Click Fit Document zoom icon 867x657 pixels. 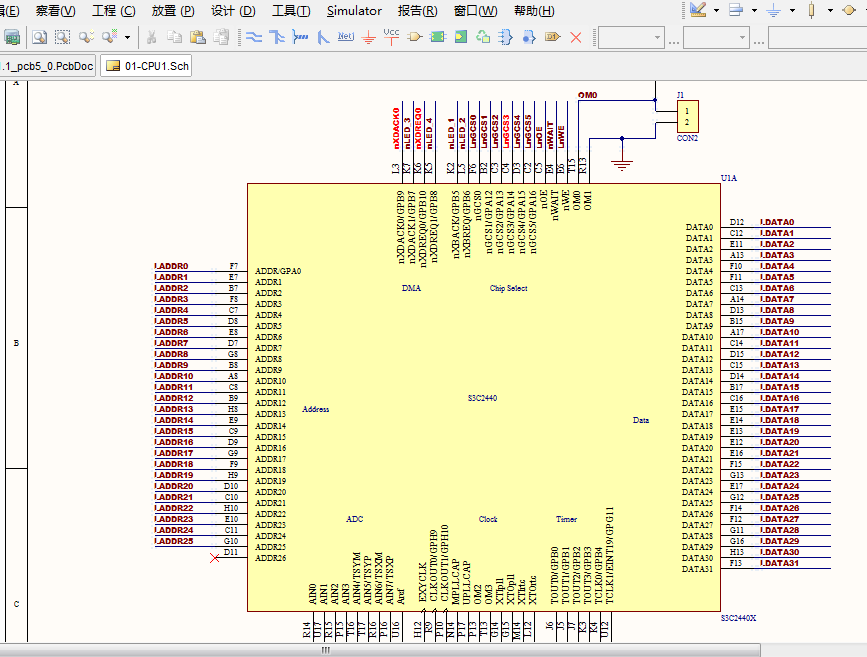(x=39, y=37)
